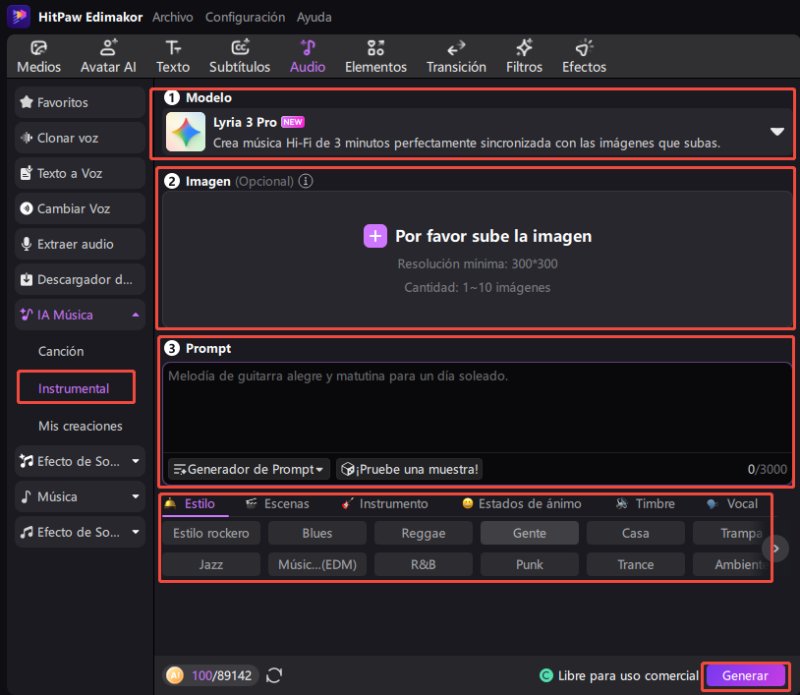
Task: Click ¡Pruebe una muestra! button
Action: pos(409,469)
